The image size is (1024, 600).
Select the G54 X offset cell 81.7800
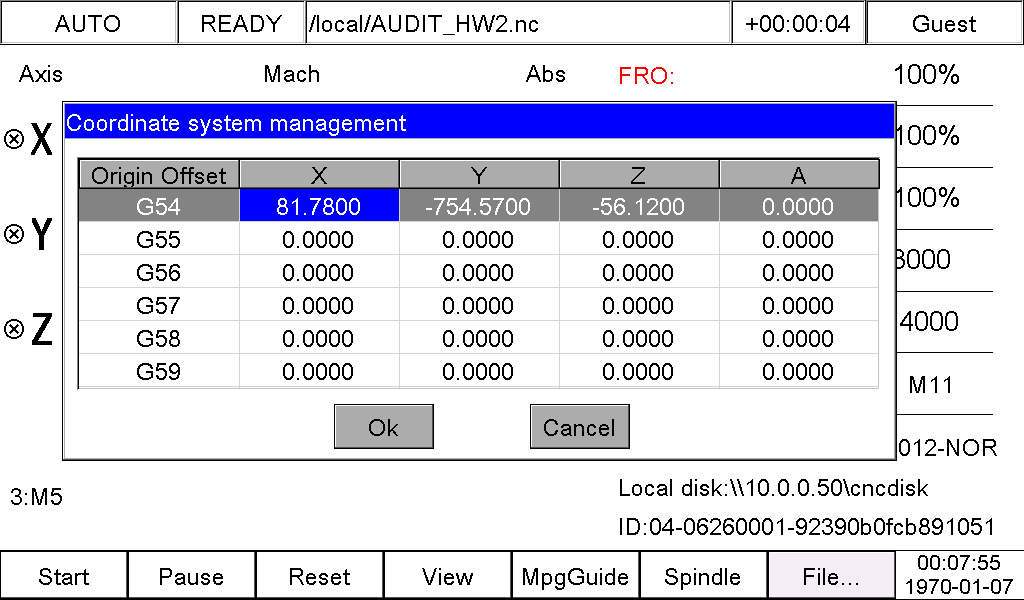[319, 206]
